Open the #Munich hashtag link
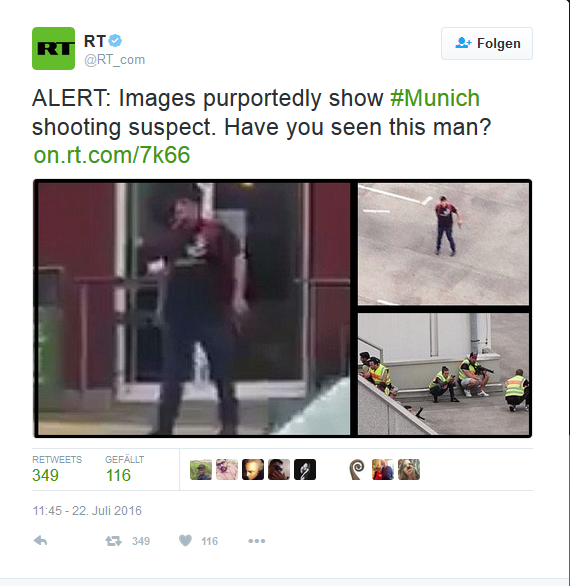The width and height of the screenshot is (570, 586). [x=435, y=98]
